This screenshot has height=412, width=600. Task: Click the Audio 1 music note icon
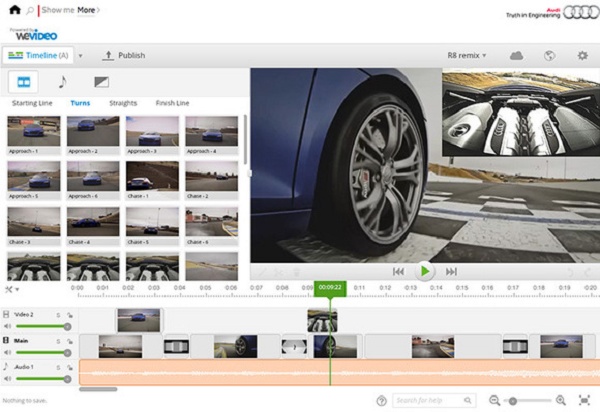click(x=6, y=366)
